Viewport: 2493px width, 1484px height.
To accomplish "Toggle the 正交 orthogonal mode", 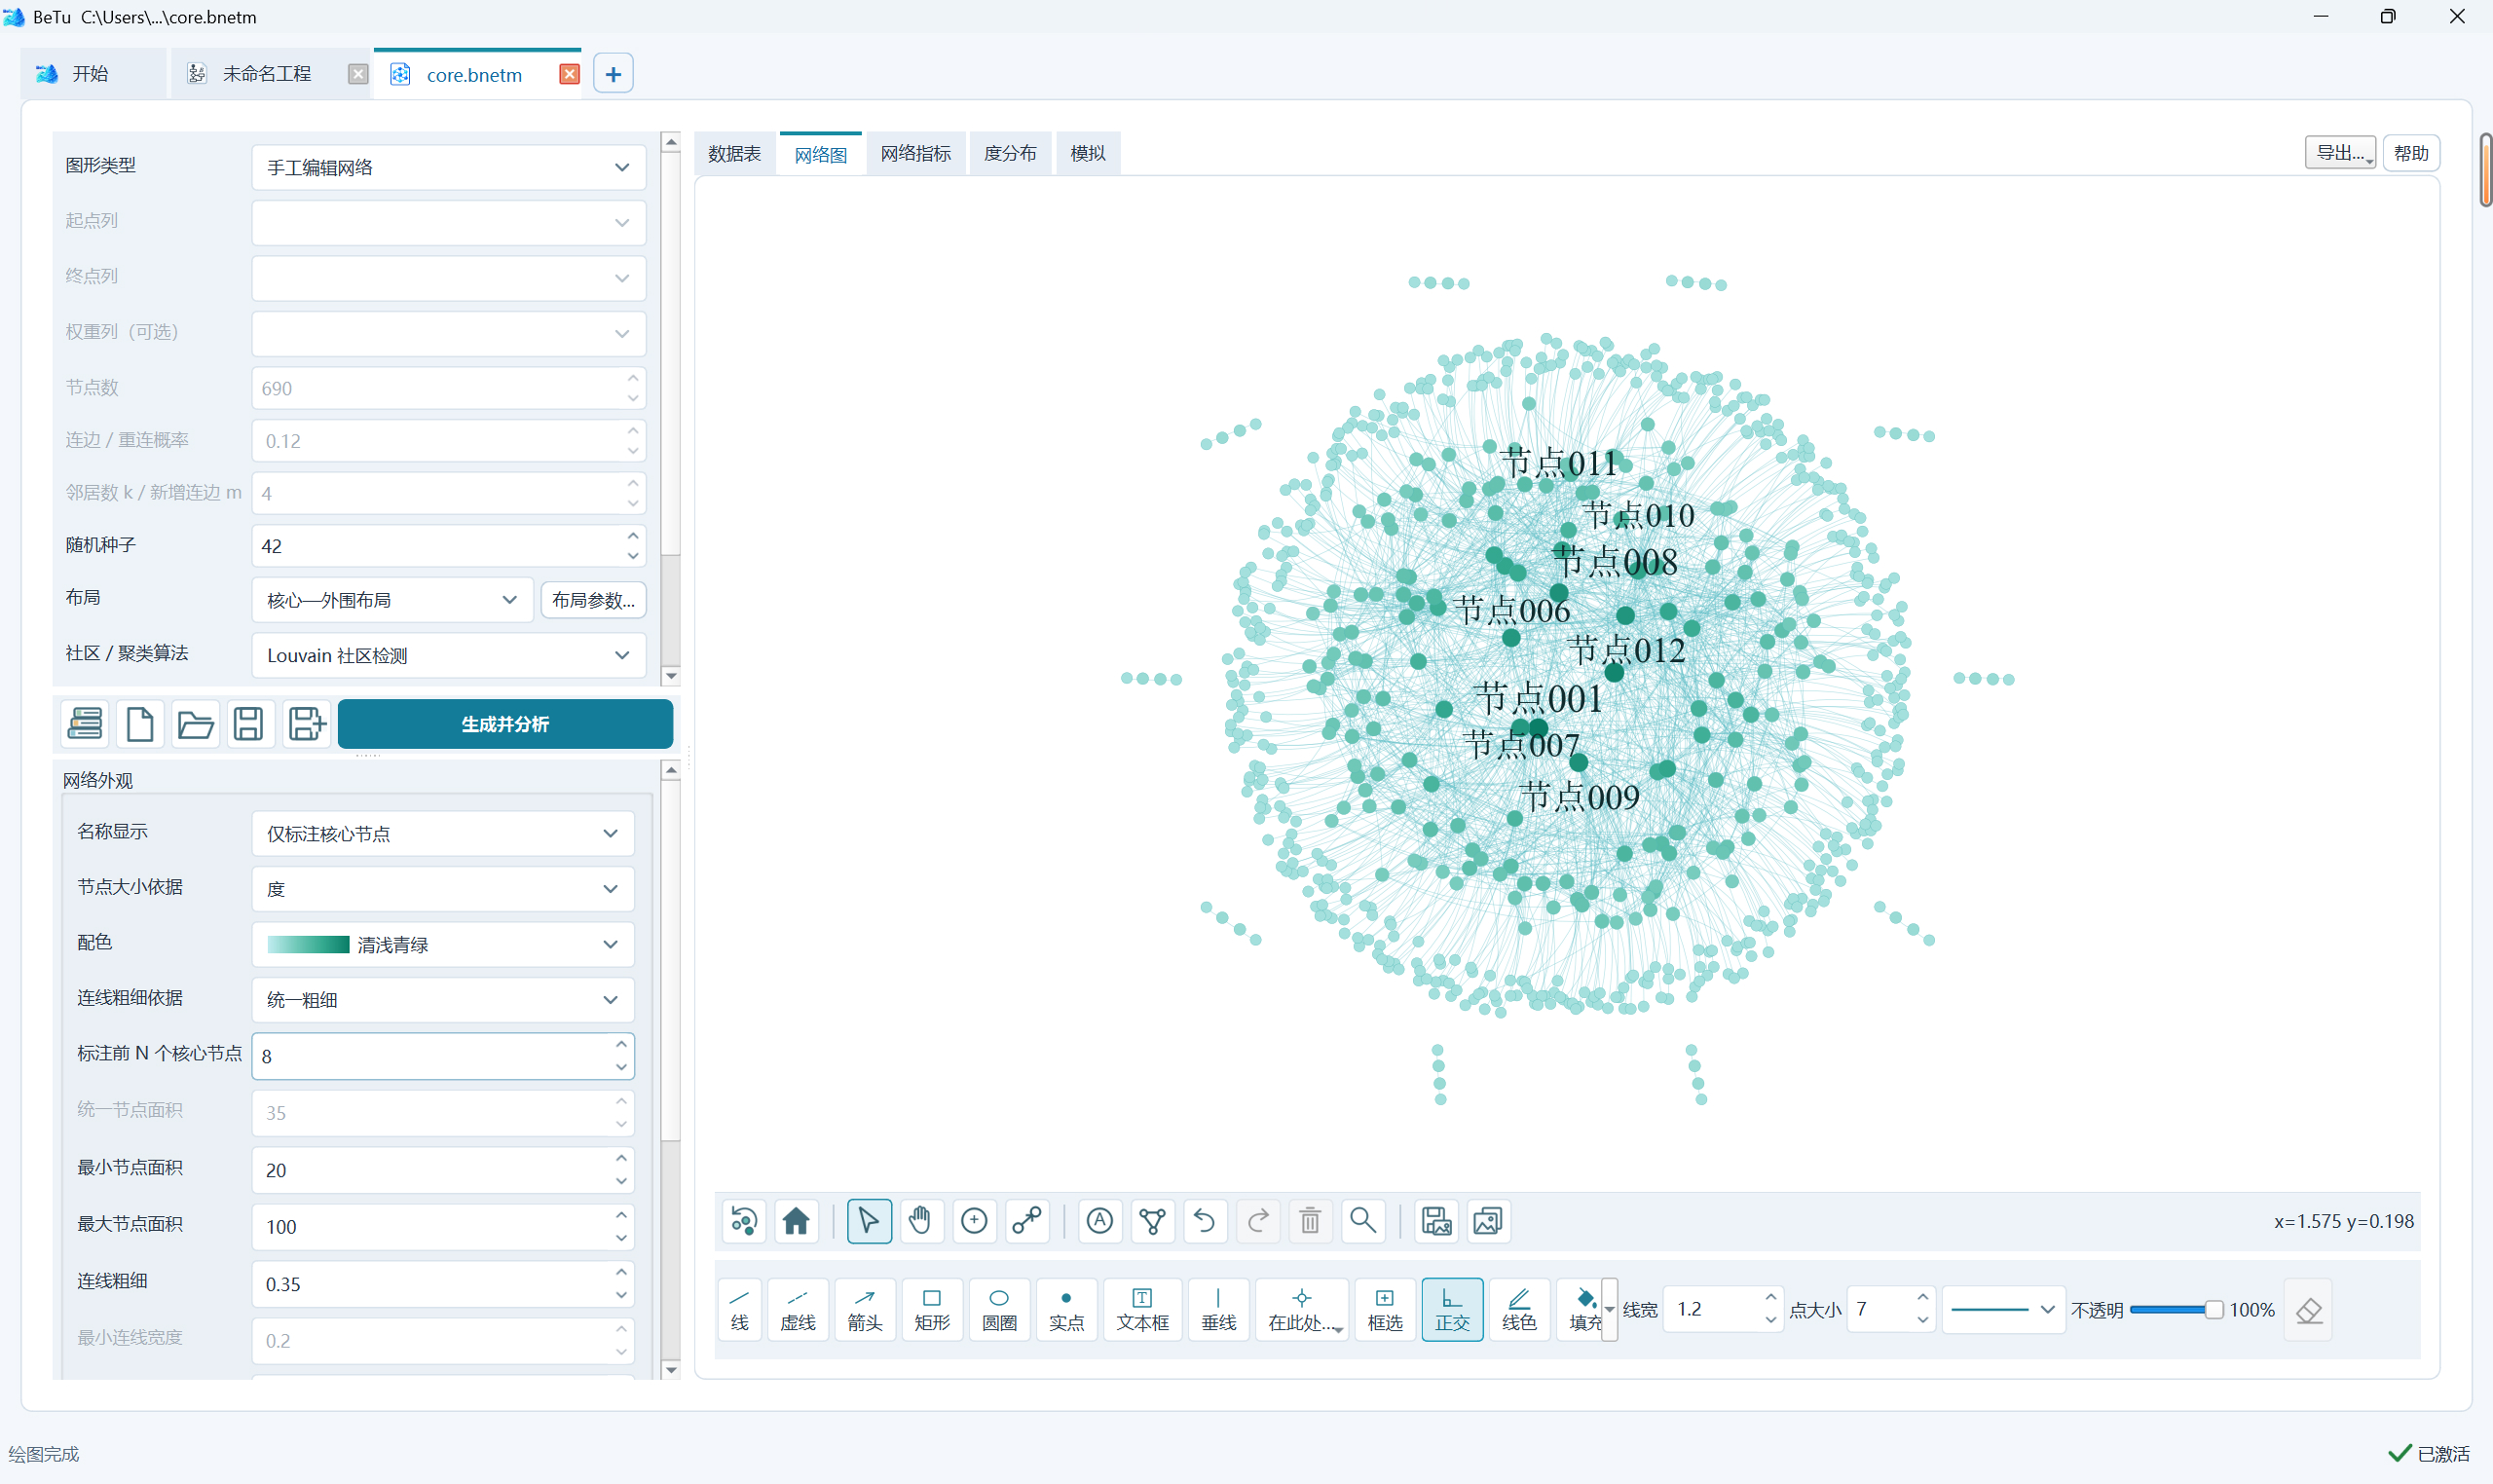I will click(x=1452, y=1309).
